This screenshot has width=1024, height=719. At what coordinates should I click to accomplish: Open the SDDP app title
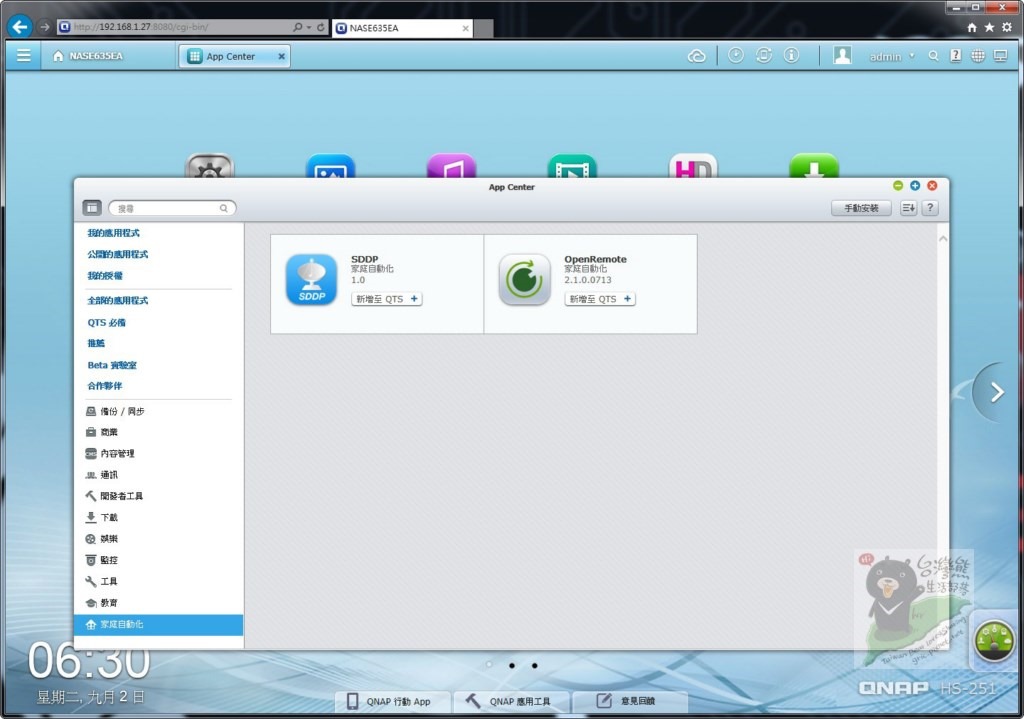coord(364,259)
